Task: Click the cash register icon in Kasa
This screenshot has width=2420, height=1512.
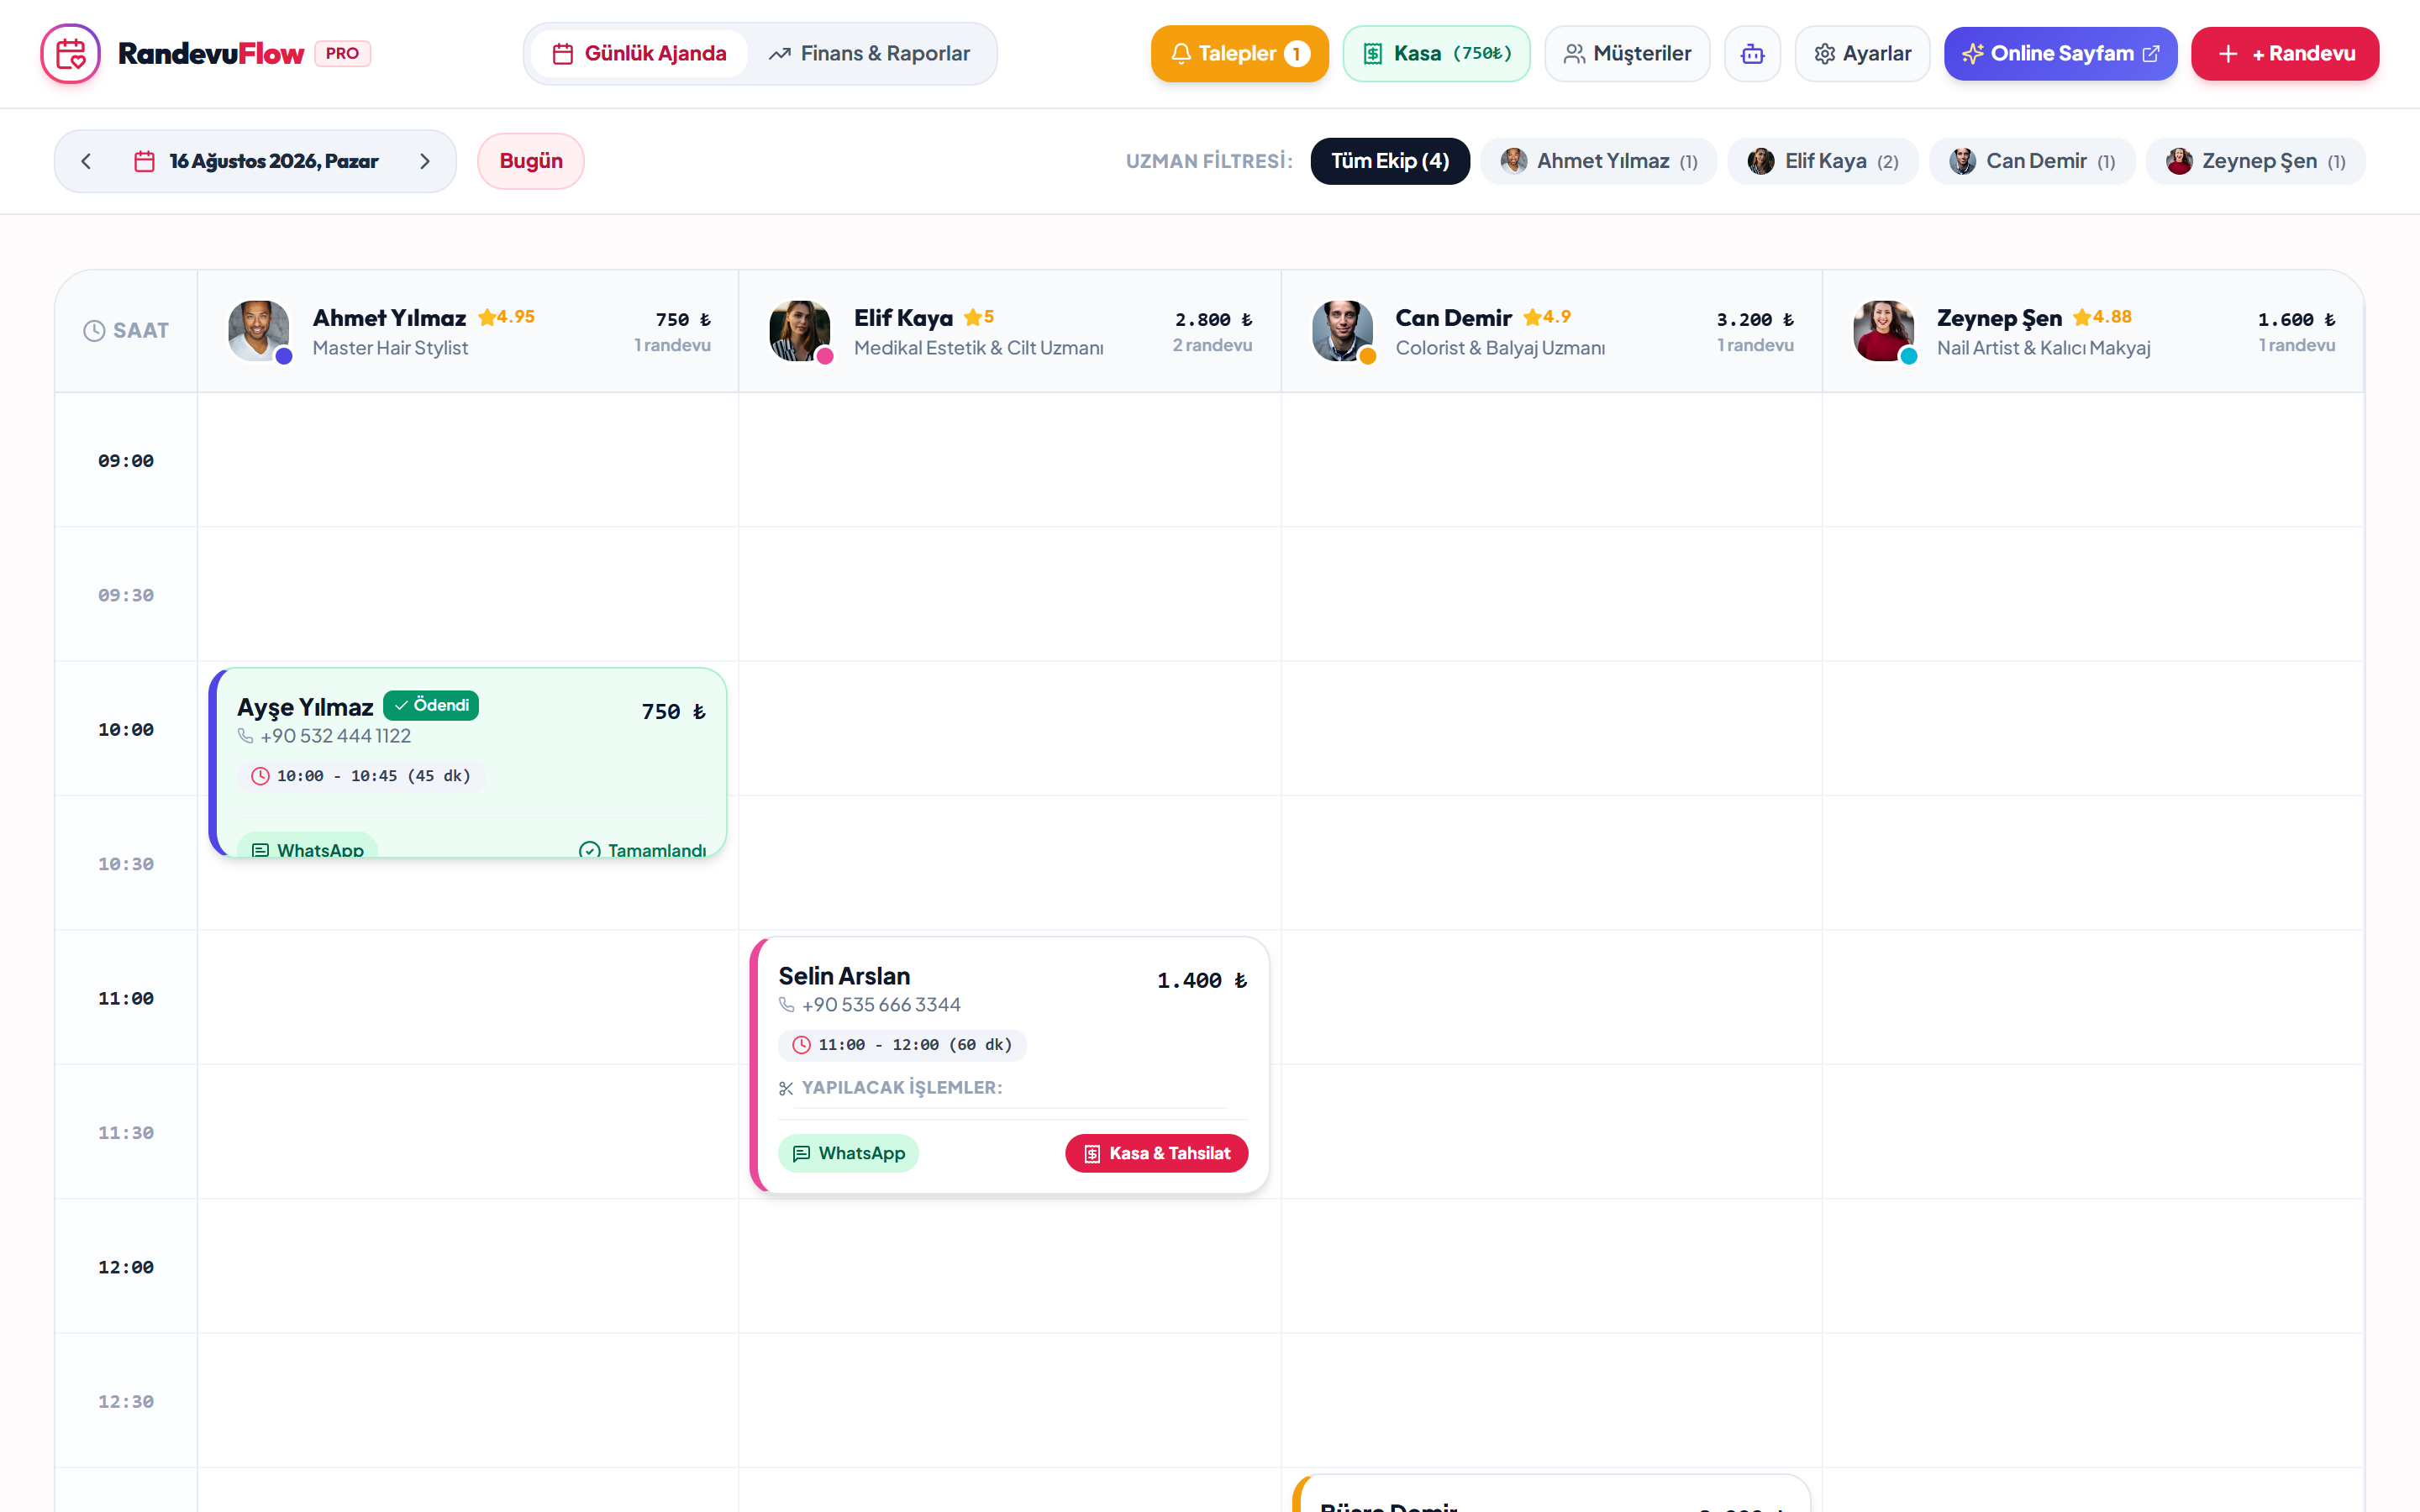Action: [1373, 54]
